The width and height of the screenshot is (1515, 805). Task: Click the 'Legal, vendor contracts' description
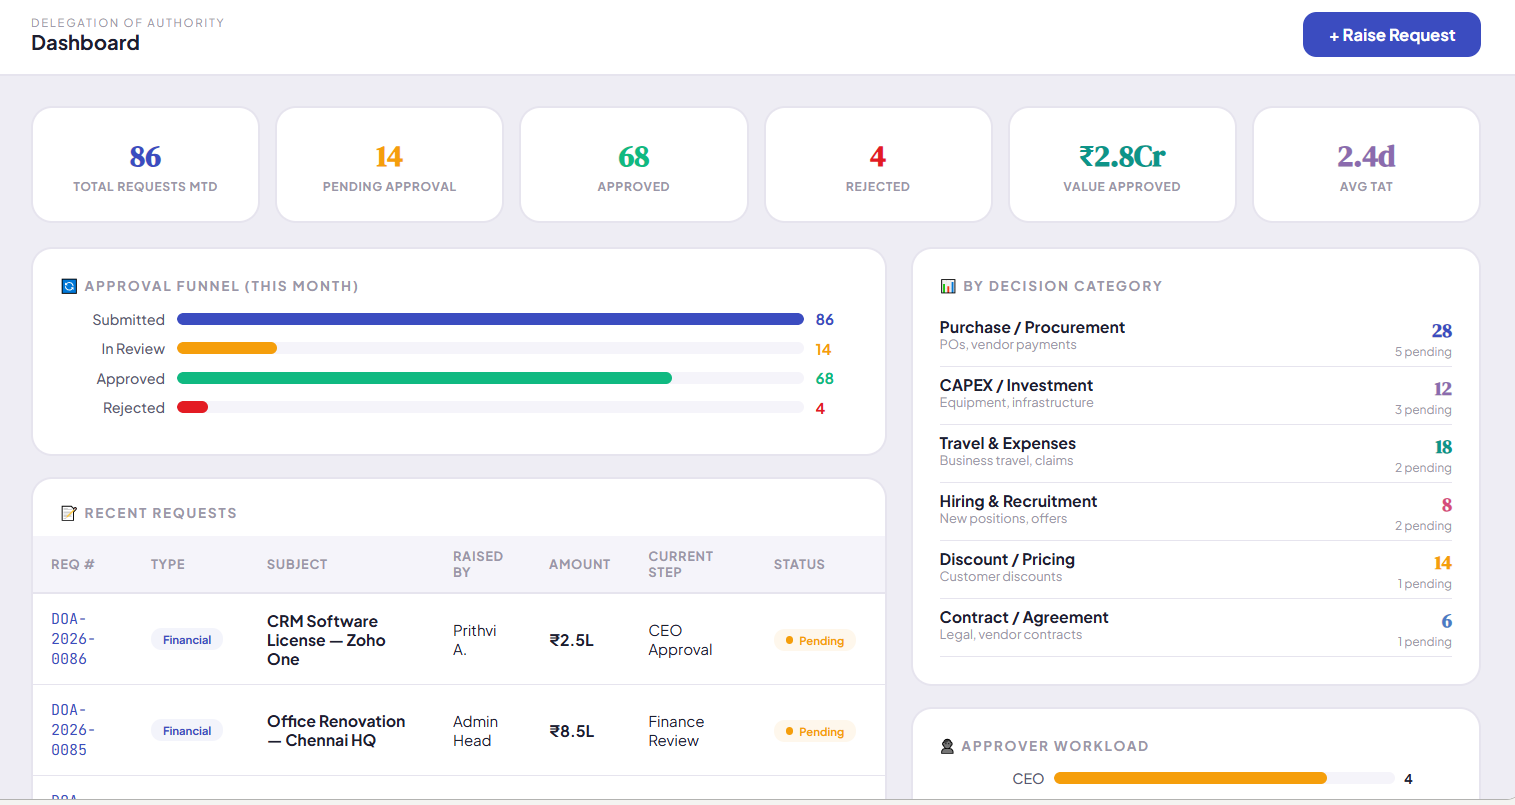1011,635
